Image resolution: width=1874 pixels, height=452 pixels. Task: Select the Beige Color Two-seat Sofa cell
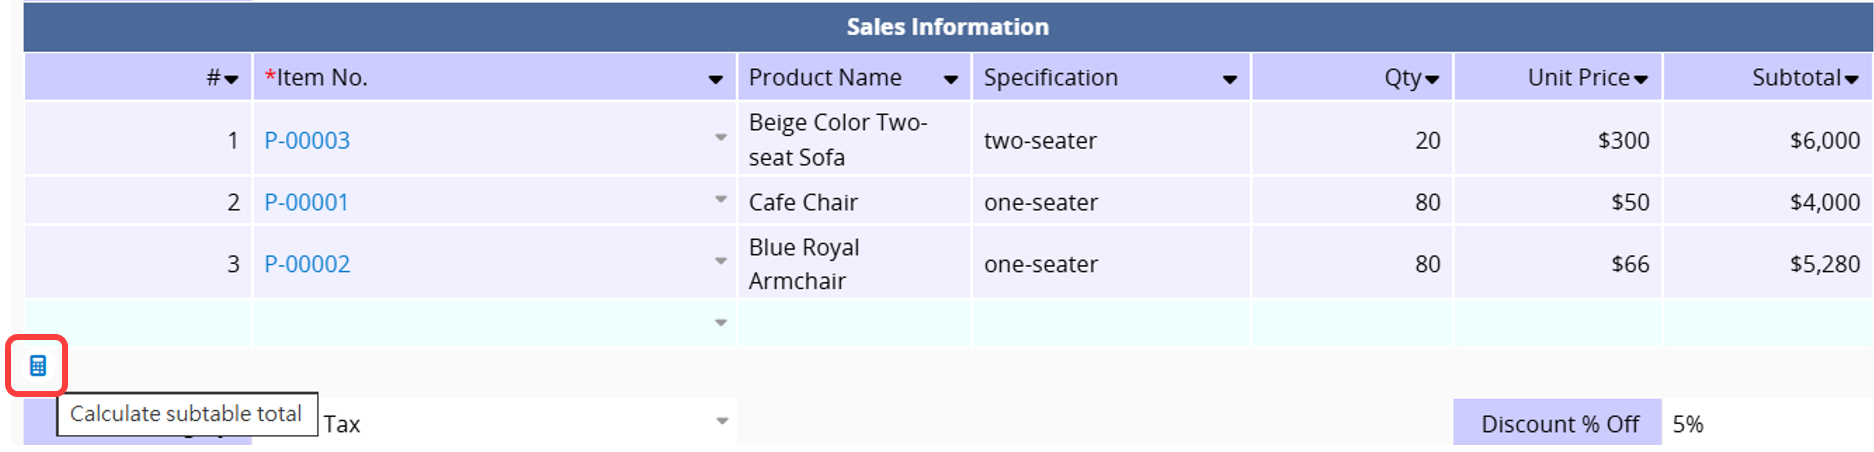854,140
